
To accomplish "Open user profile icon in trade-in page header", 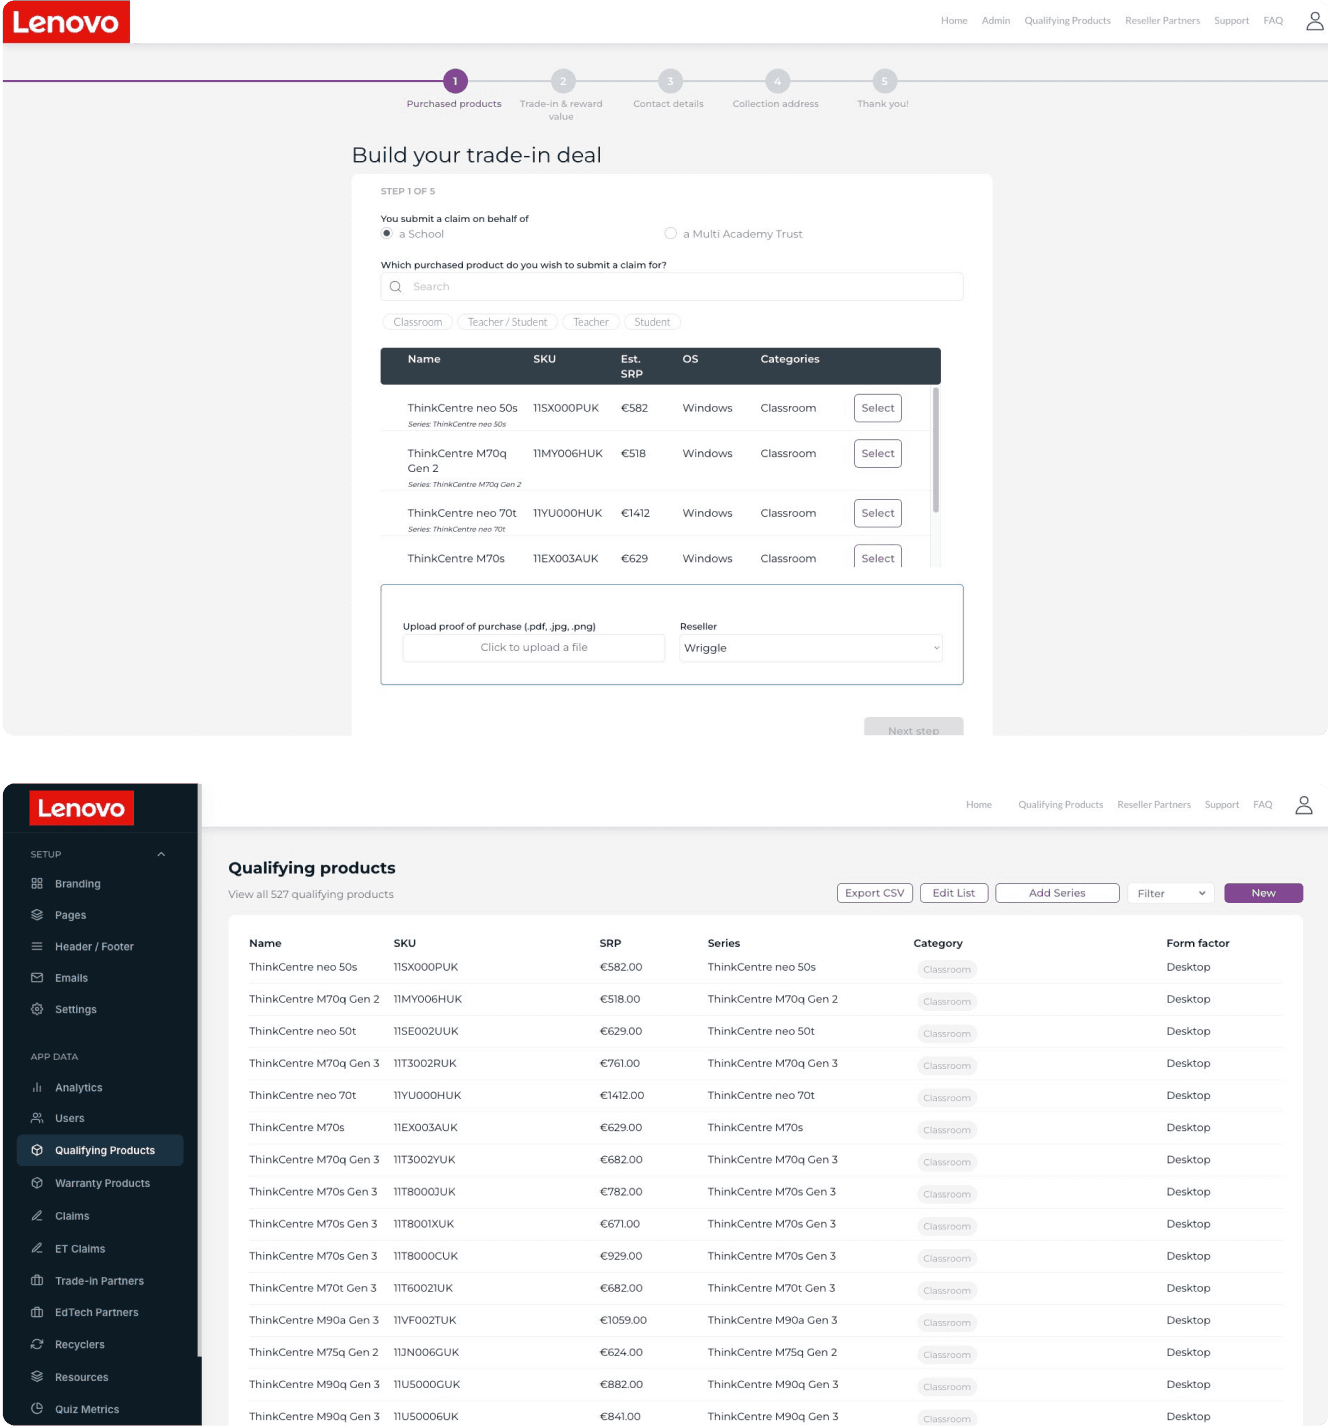I will (1314, 21).
